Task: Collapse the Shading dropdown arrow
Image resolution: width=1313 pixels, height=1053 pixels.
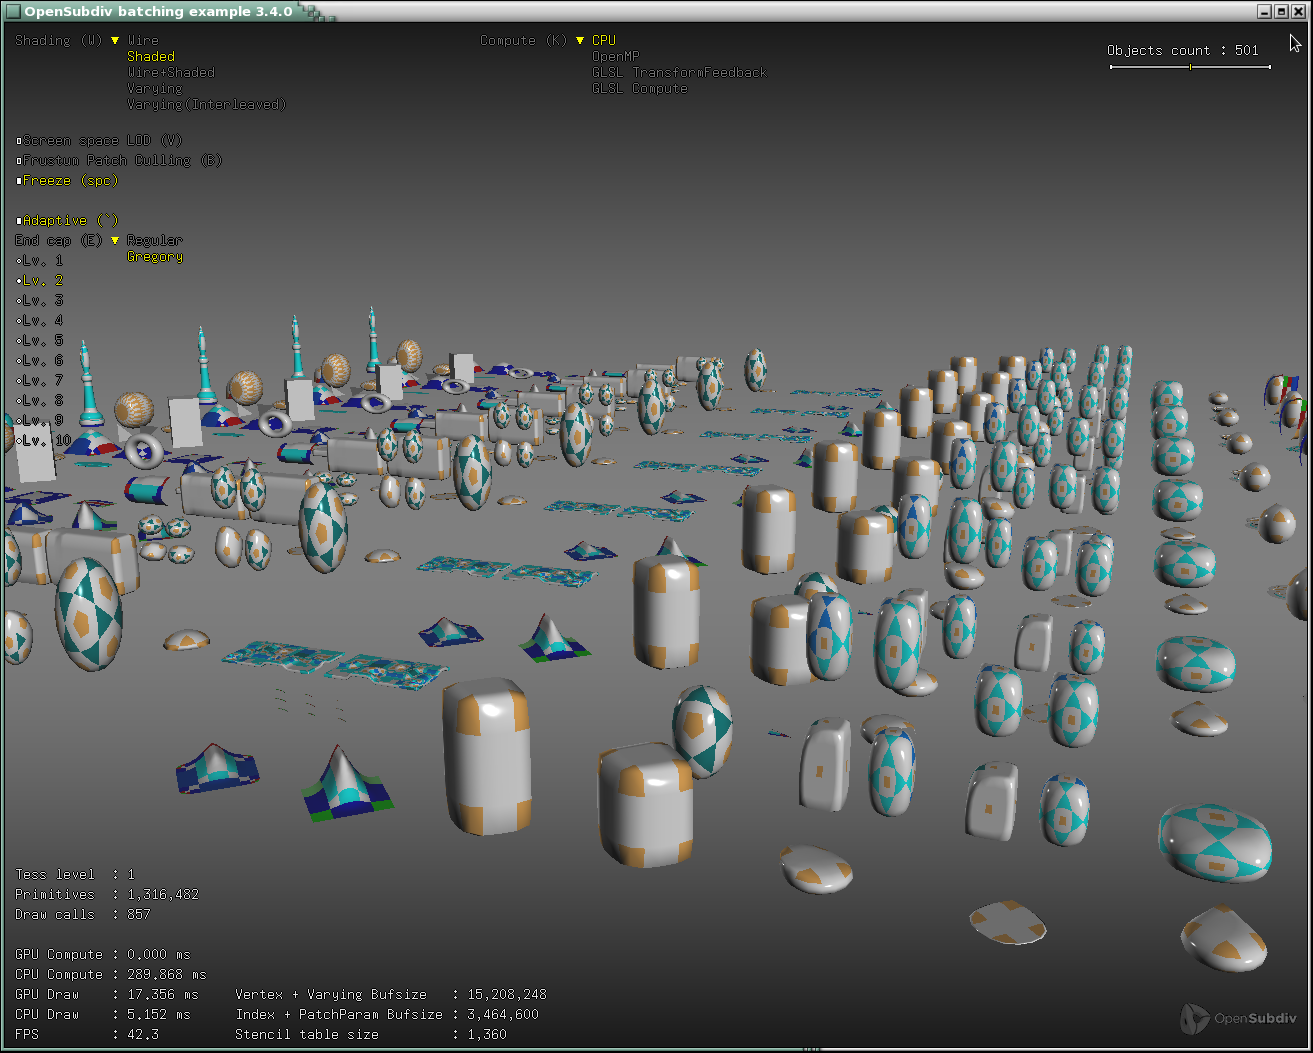Action: pos(115,41)
